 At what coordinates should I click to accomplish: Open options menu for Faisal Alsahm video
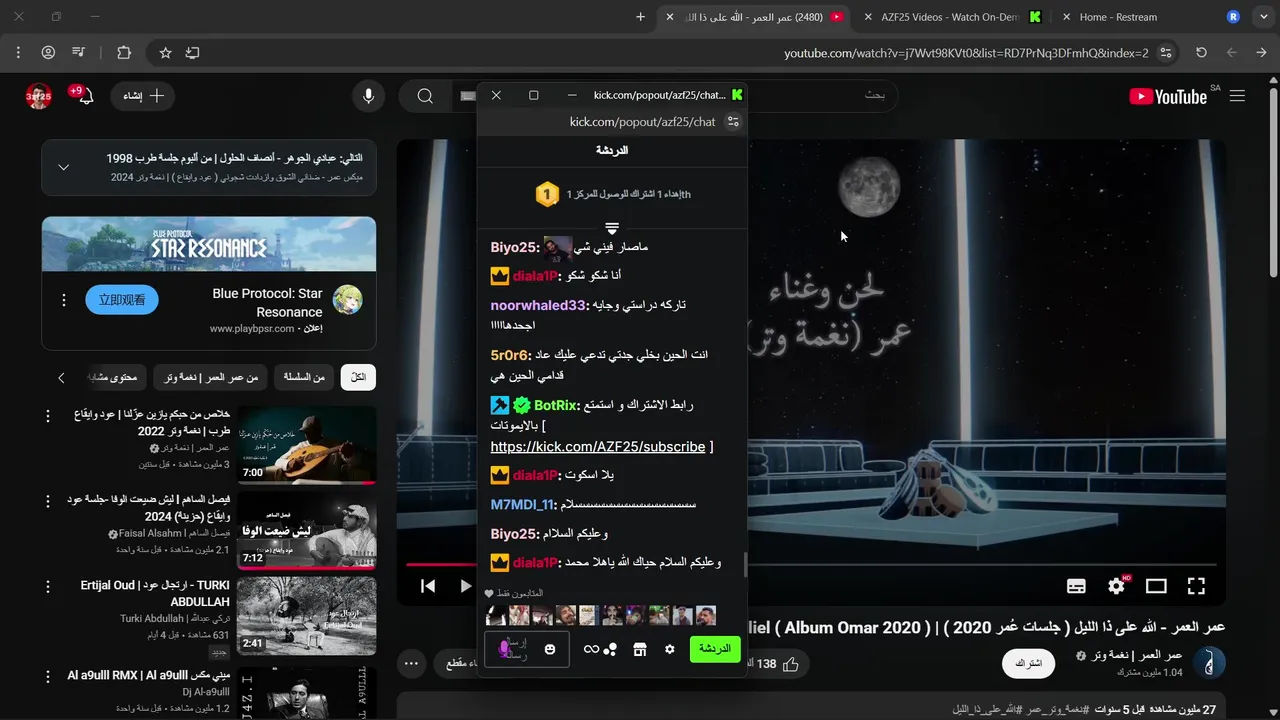48,500
